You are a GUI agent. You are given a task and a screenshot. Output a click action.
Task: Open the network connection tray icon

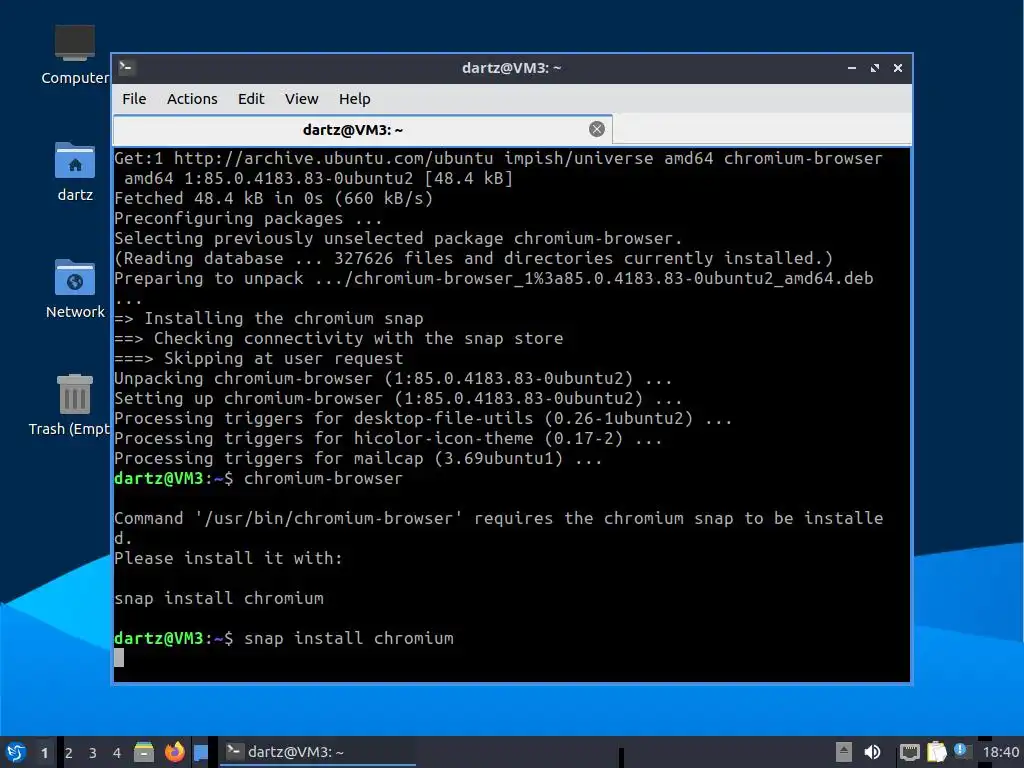(909, 752)
